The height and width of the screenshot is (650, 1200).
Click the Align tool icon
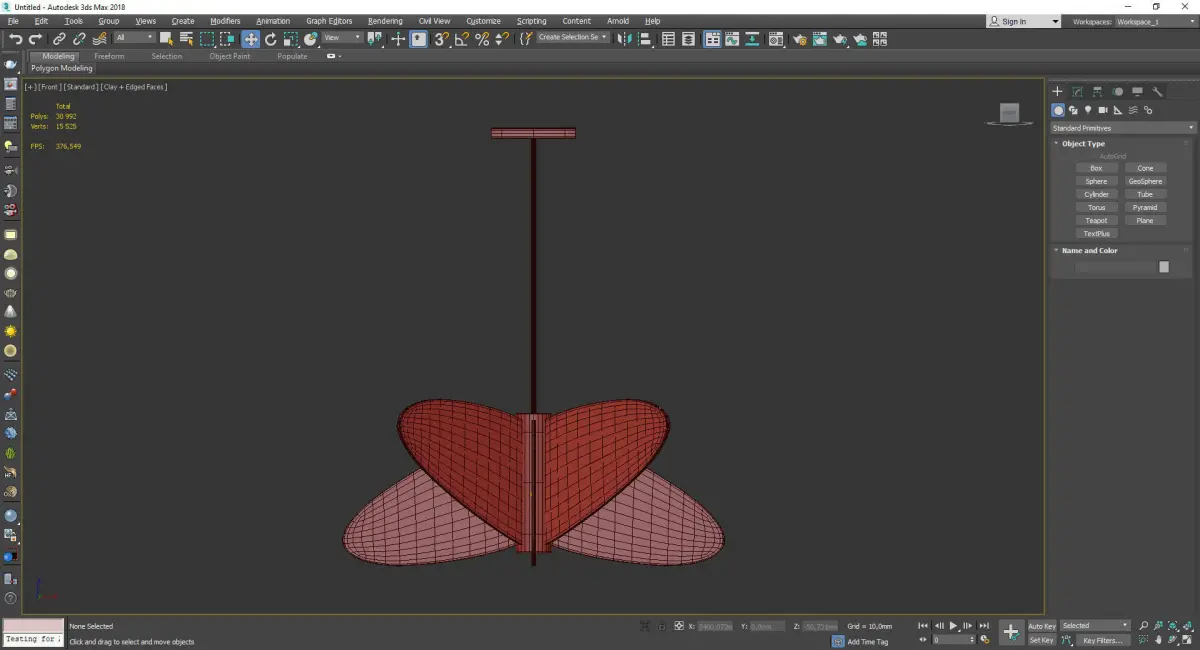[644, 39]
